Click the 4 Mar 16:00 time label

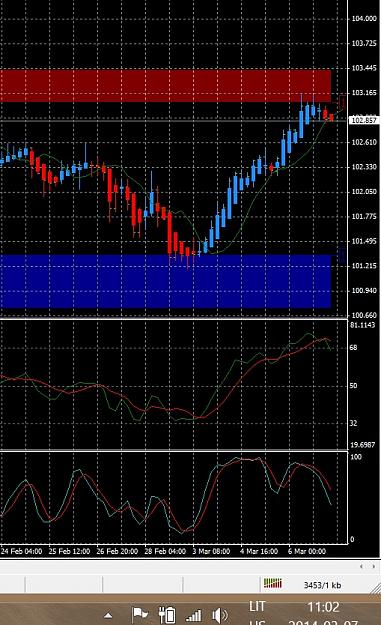tap(259, 551)
